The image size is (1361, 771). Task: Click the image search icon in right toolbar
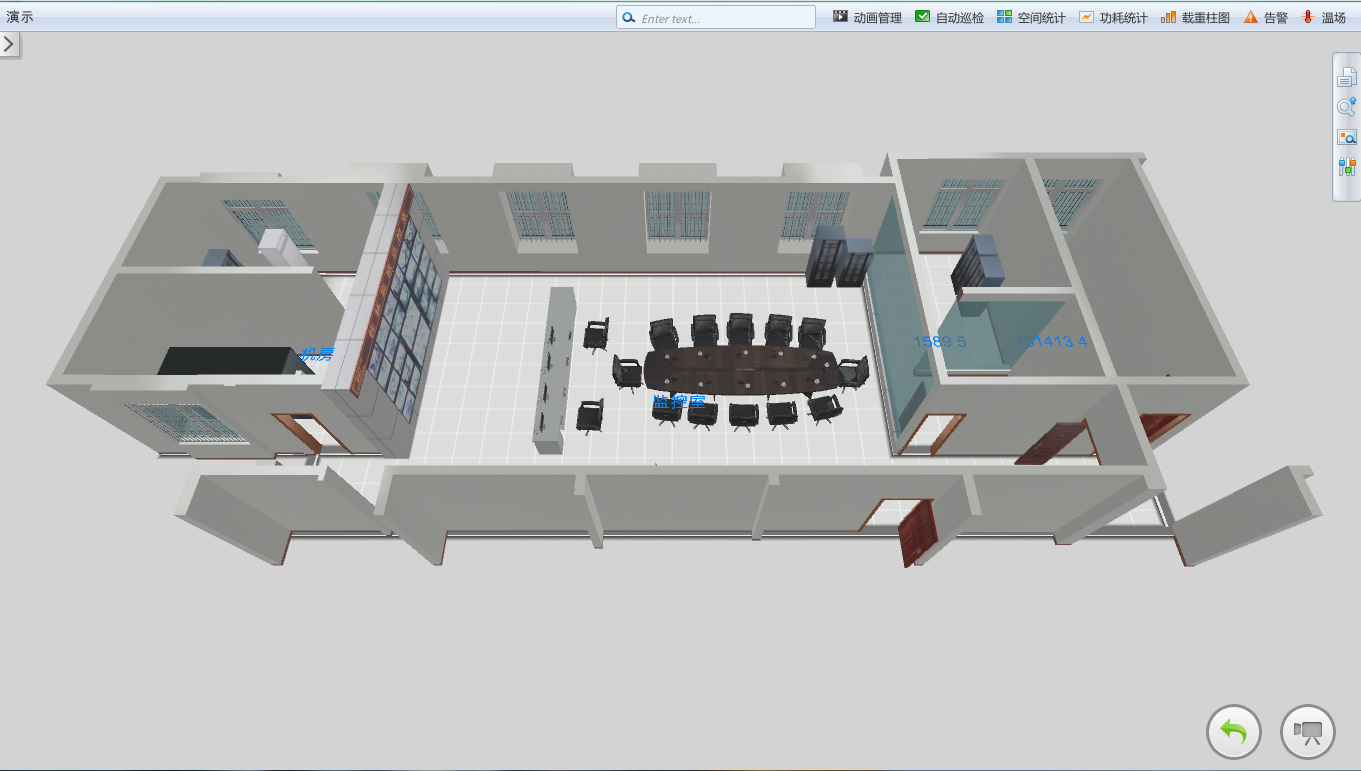pos(1347,137)
